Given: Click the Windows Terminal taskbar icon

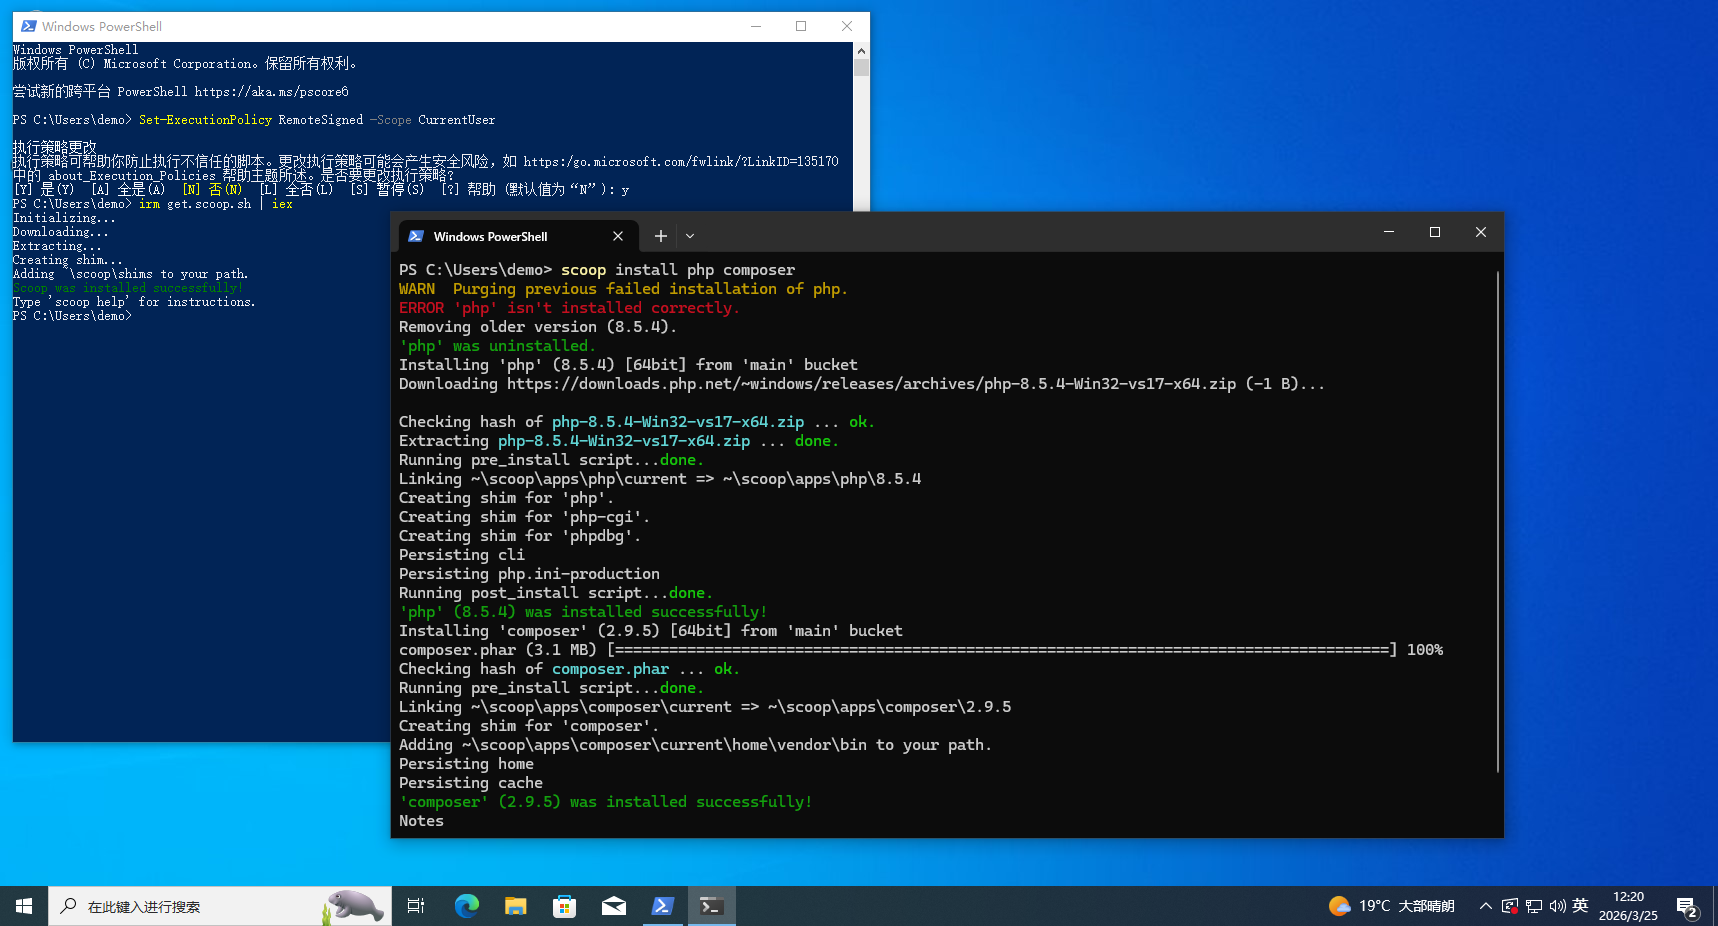Looking at the screenshot, I should point(711,906).
